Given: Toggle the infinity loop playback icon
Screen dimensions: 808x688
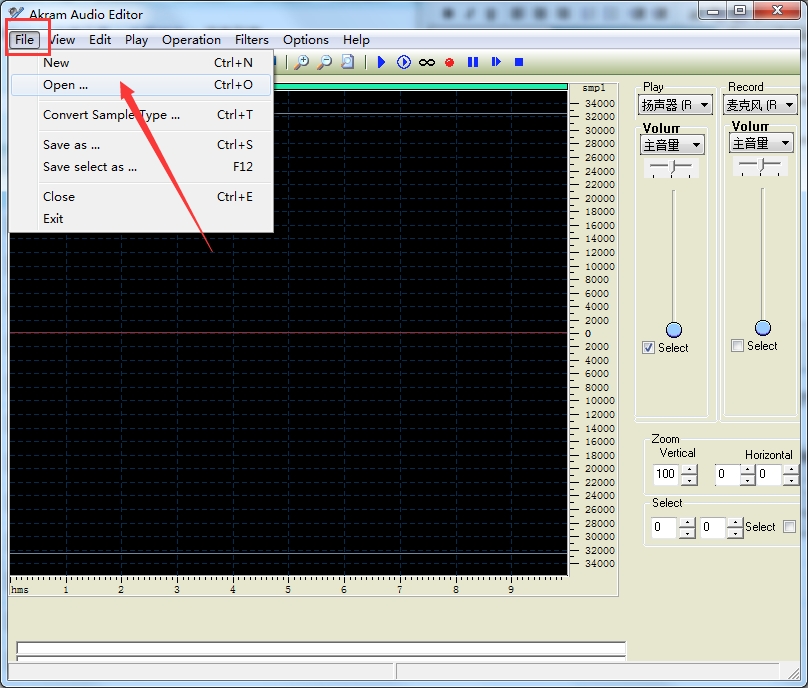Looking at the screenshot, I should tap(427, 62).
